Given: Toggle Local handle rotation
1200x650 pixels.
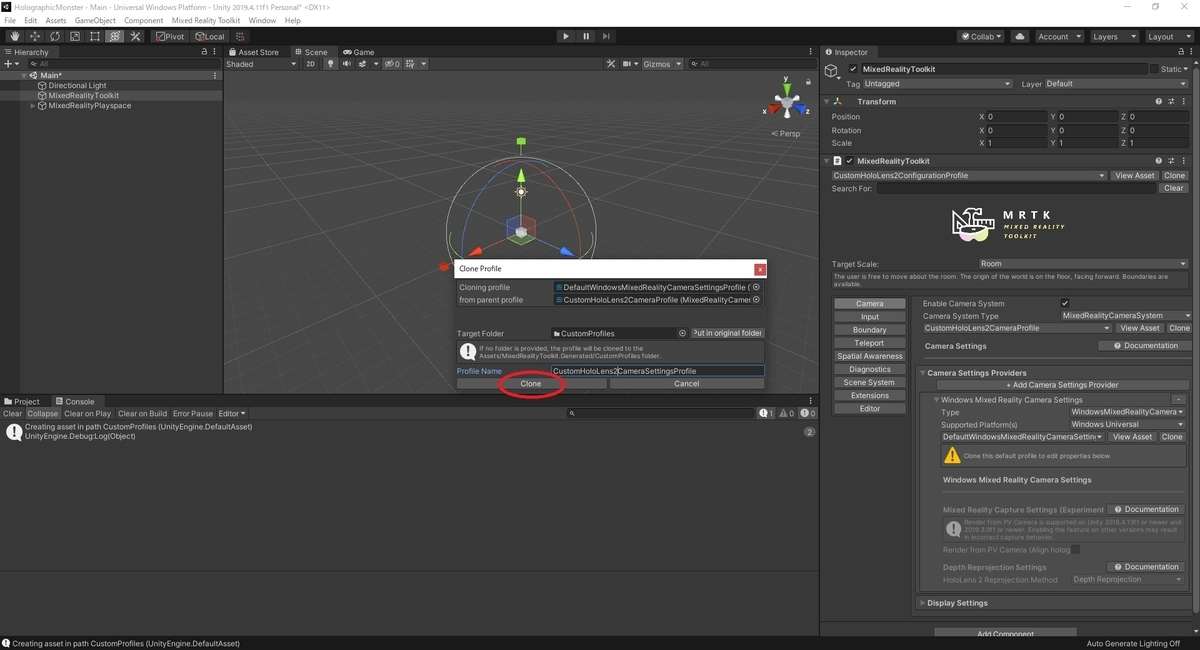Looking at the screenshot, I should 211,36.
